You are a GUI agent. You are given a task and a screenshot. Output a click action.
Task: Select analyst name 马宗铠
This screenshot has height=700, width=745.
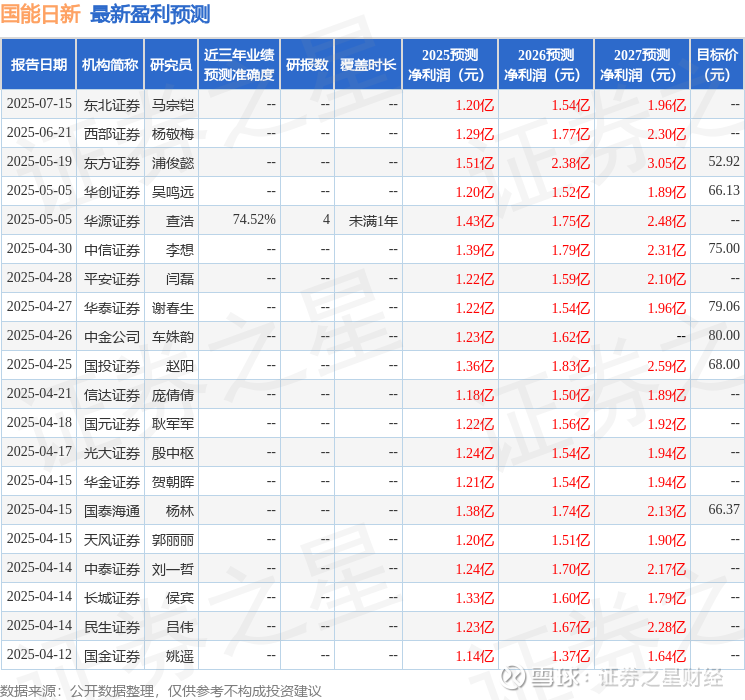[x=172, y=105]
